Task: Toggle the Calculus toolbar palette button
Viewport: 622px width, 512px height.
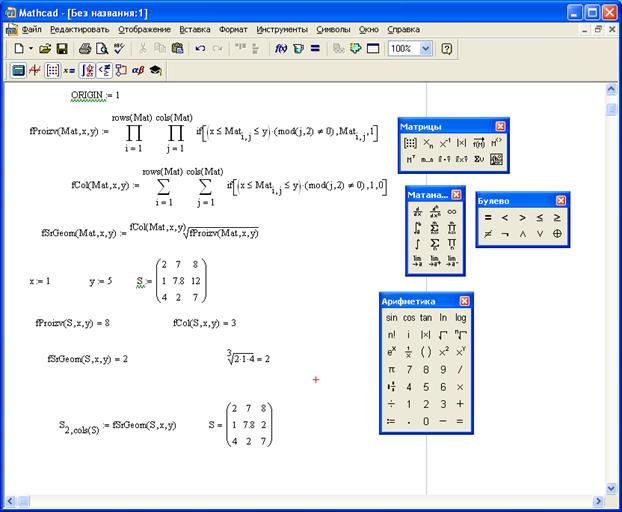Action: [87, 71]
